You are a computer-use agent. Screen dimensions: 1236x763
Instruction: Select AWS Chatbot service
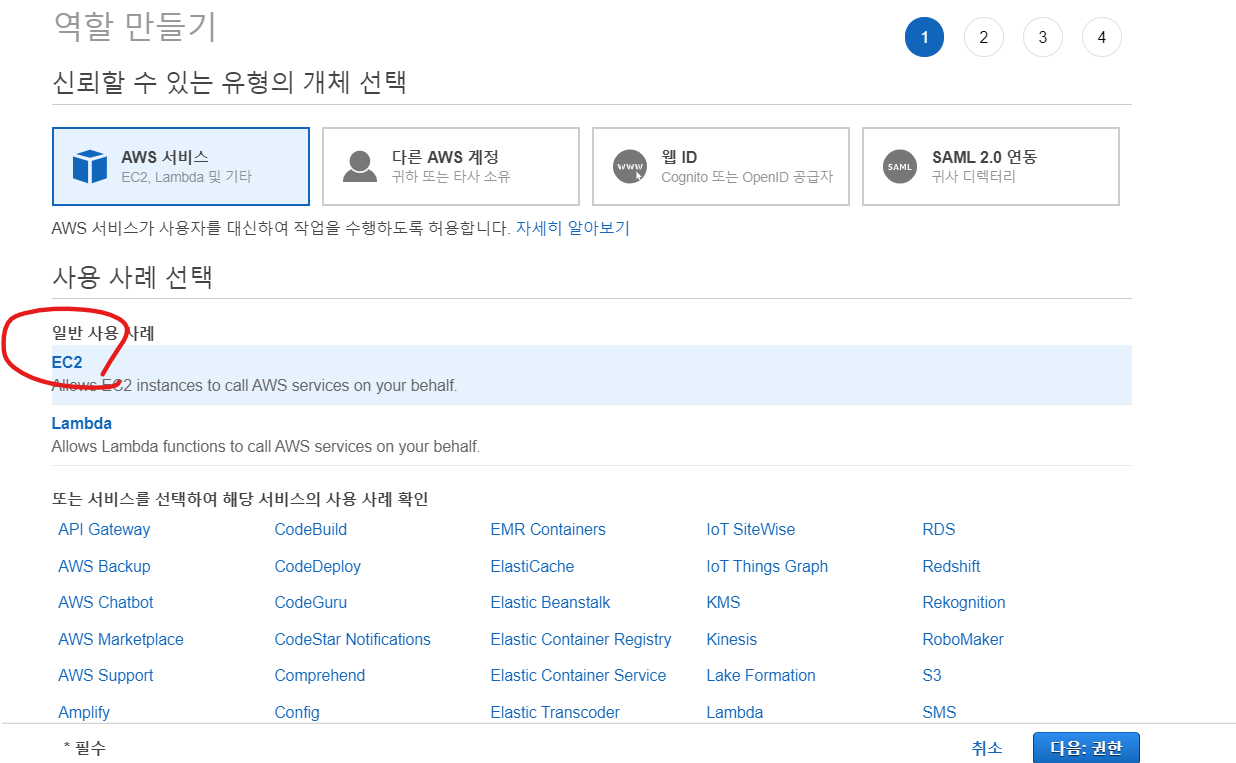click(106, 603)
